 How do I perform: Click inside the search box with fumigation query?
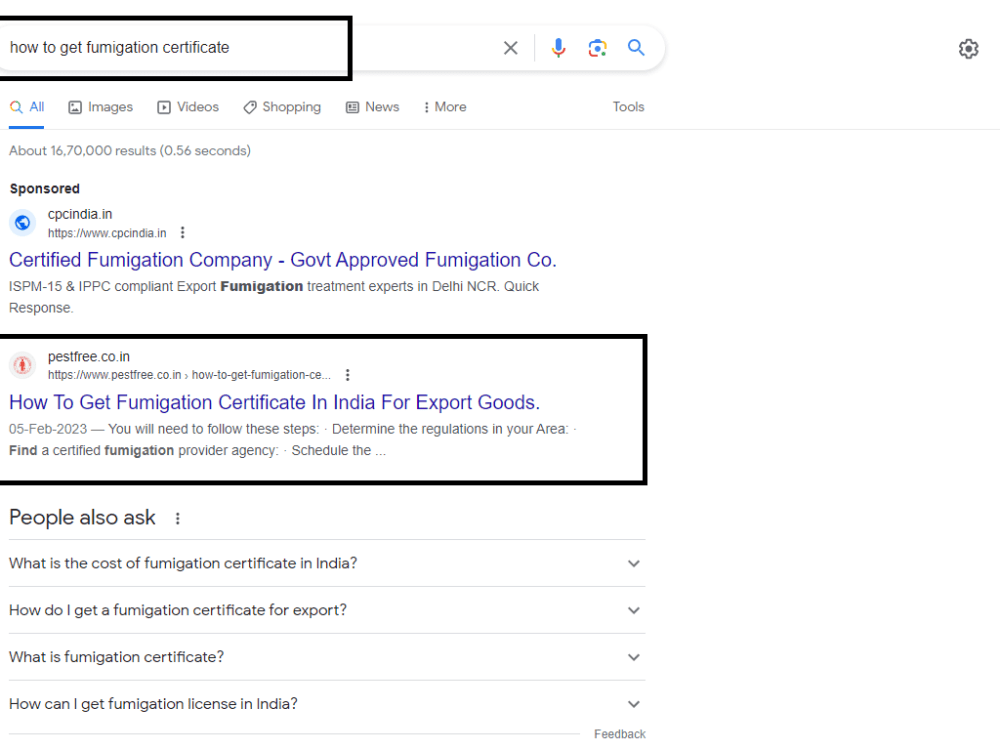pyautogui.click(x=249, y=48)
